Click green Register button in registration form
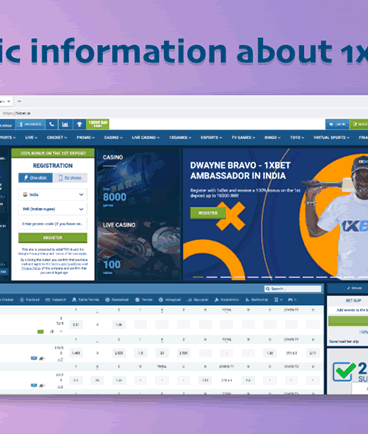 pyautogui.click(x=53, y=238)
